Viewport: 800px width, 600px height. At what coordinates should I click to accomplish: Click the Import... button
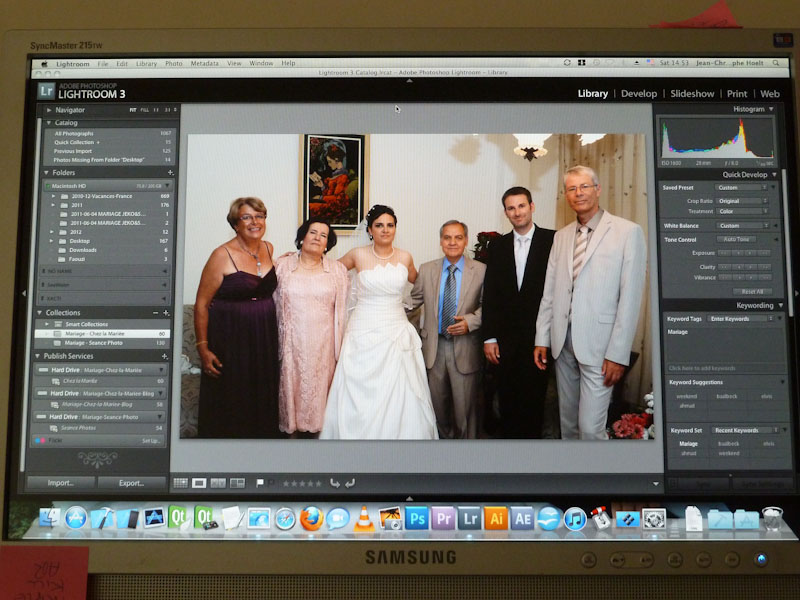point(61,483)
